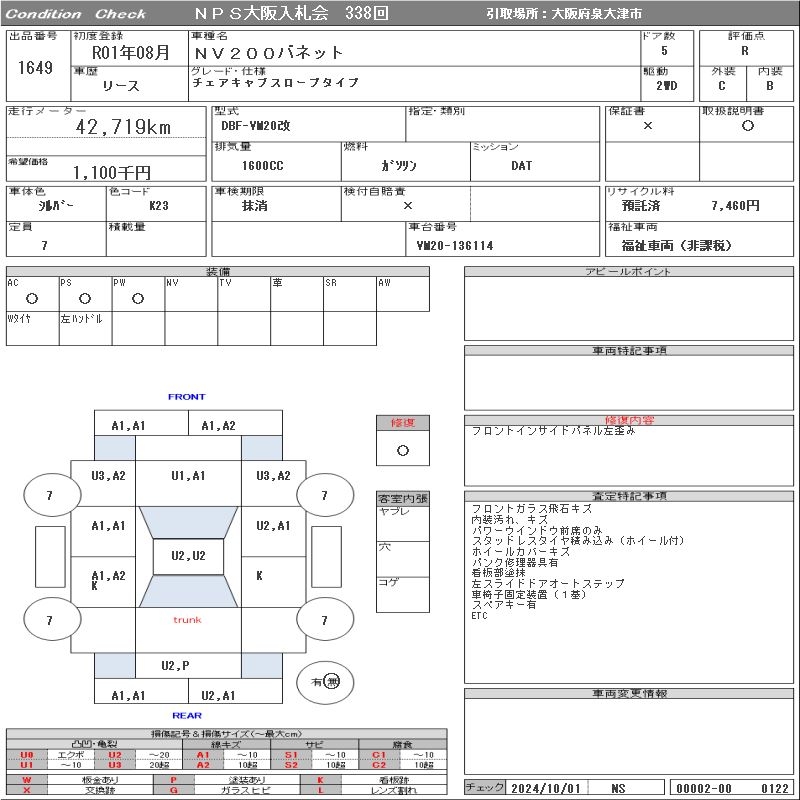The height and width of the screenshot is (800, 800).
Task: Click the U2,U2 roof panel in the diagram
Action: [x=187, y=556]
